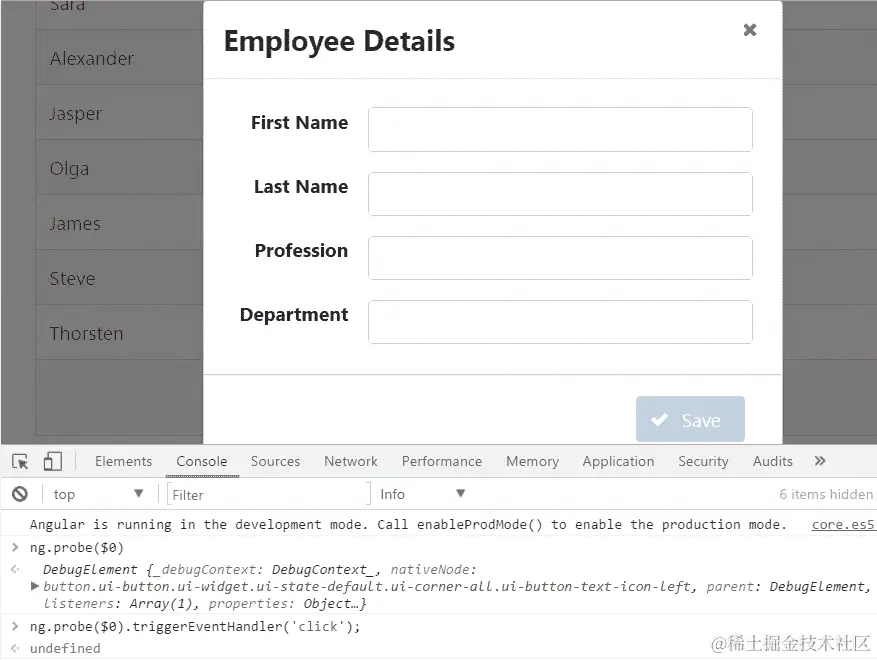
Task: Focus the Department text box
Action: [560, 322]
